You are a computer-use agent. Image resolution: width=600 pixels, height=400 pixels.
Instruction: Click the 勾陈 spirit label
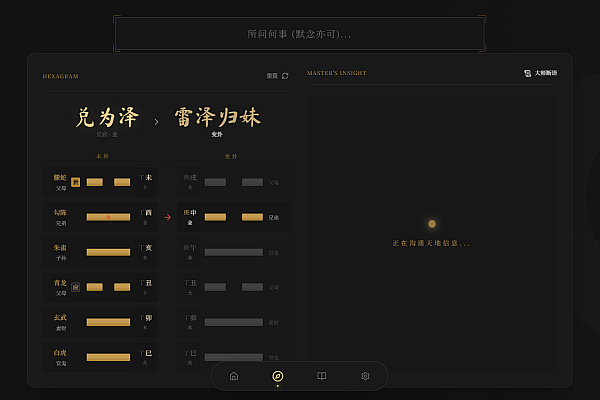point(60,212)
